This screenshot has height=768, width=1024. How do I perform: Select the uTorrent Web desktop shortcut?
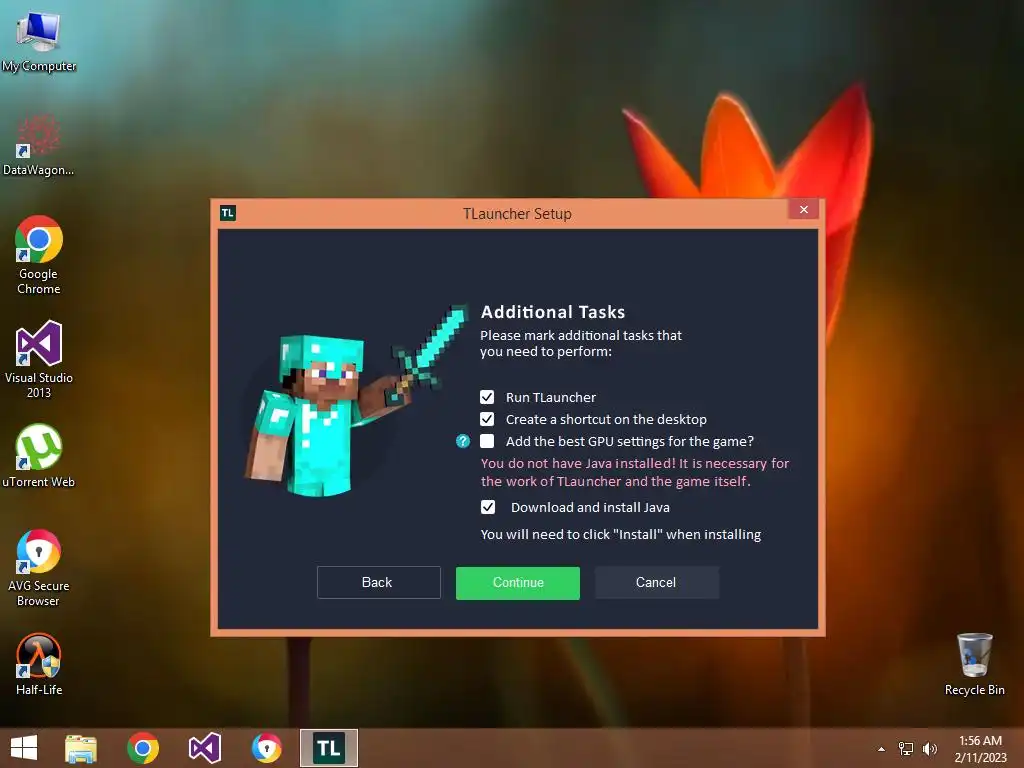tap(39, 456)
